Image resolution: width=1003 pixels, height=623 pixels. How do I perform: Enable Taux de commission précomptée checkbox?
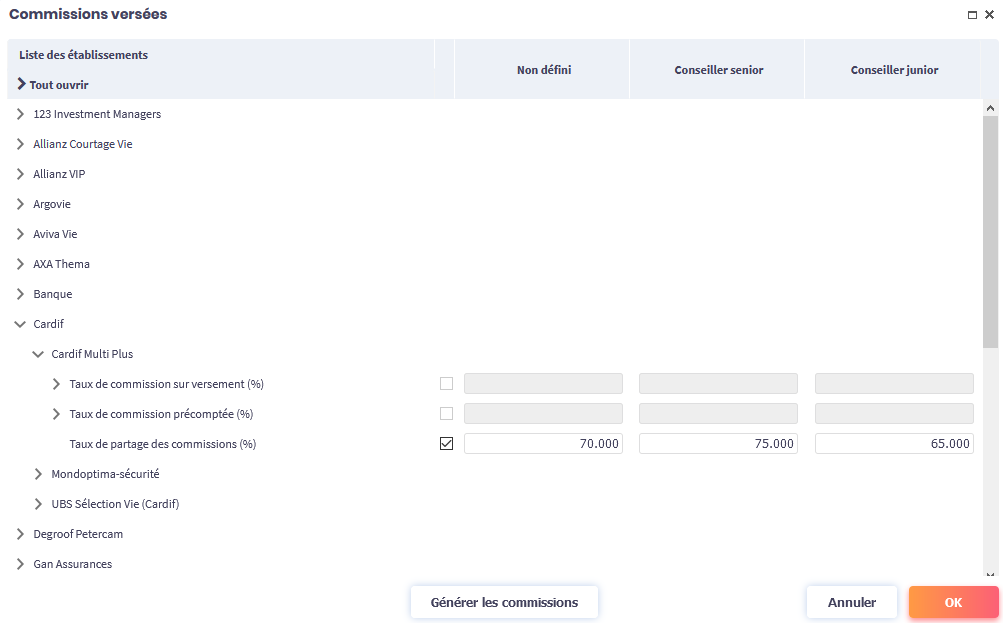[446, 414]
